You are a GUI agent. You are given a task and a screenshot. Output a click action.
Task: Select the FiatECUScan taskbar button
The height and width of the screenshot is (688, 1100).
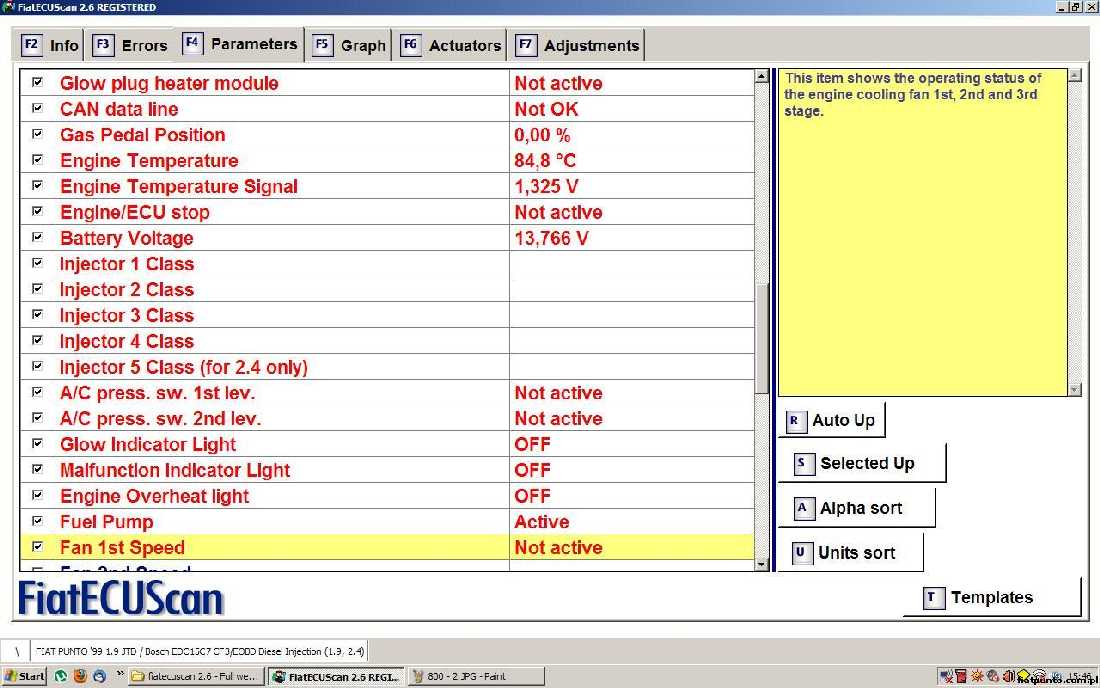(337, 676)
